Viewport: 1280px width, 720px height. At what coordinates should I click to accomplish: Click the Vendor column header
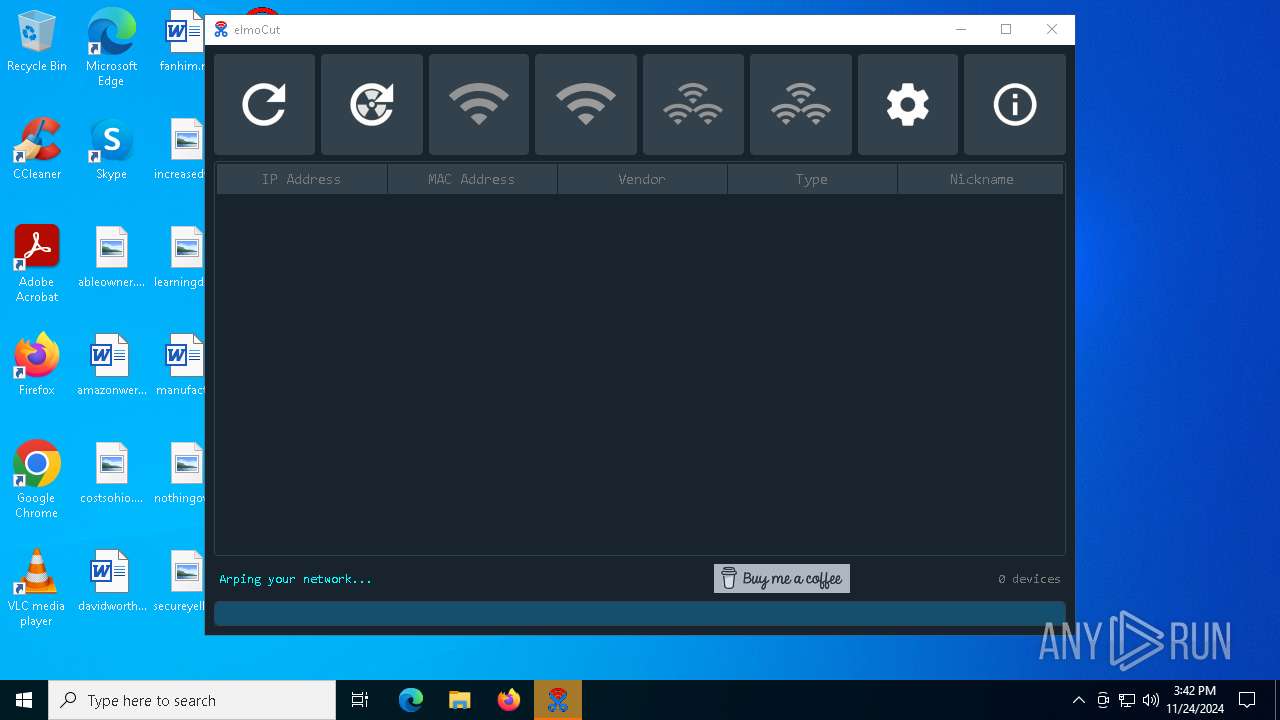[642, 179]
